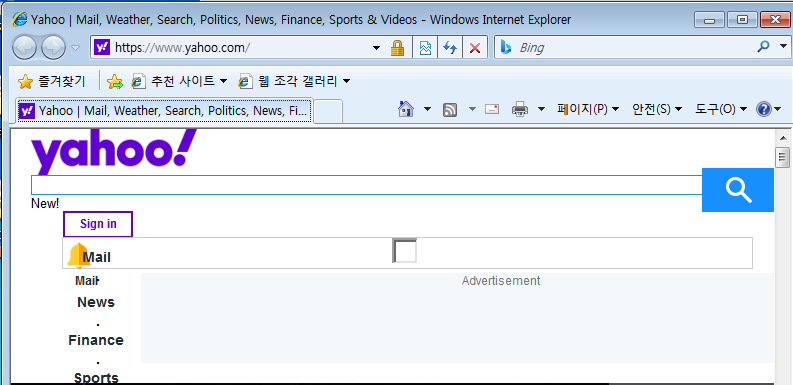The height and width of the screenshot is (385, 793).
Task: Click the Sign in button
Action: click(x=98, y=224)
